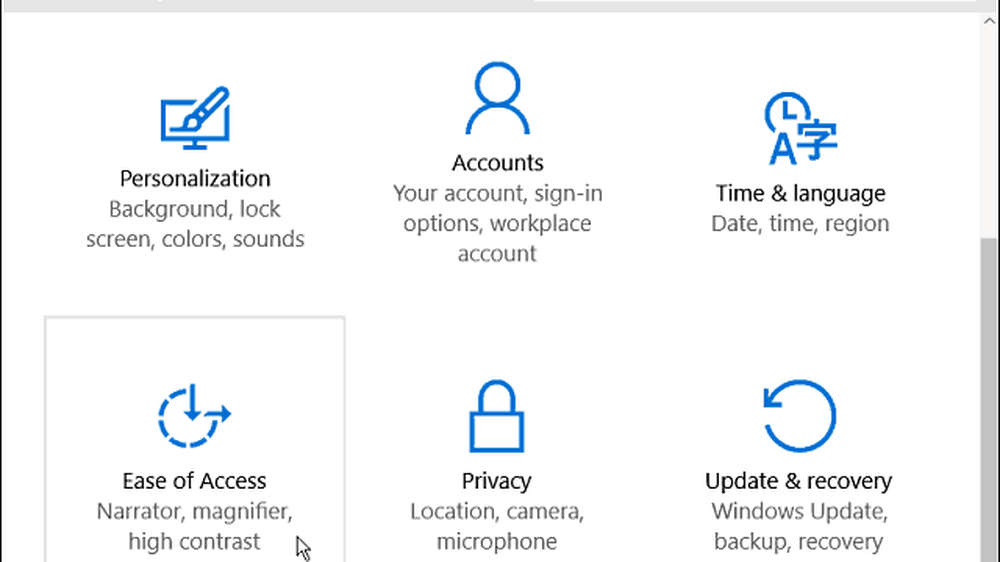Click the Time & language clock icon

(799, 128)
